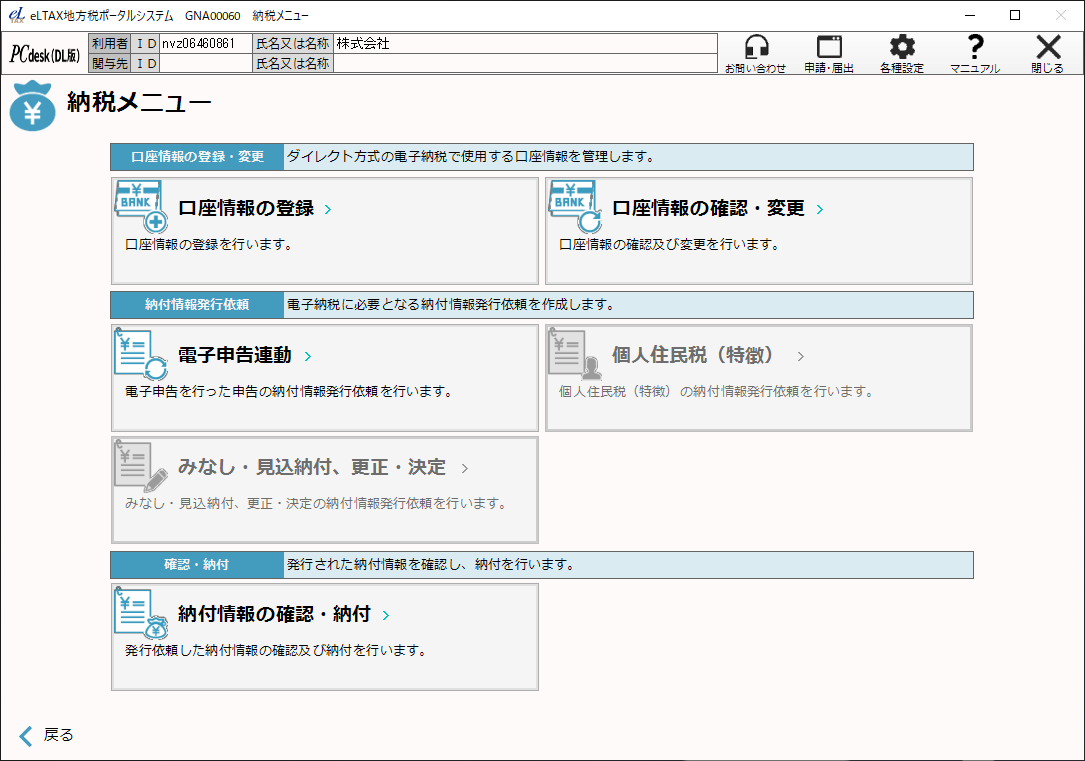This screenshot has width=1085, height=761.
Task: Open 口座情報の登録 title link
Action: point(246,208)
